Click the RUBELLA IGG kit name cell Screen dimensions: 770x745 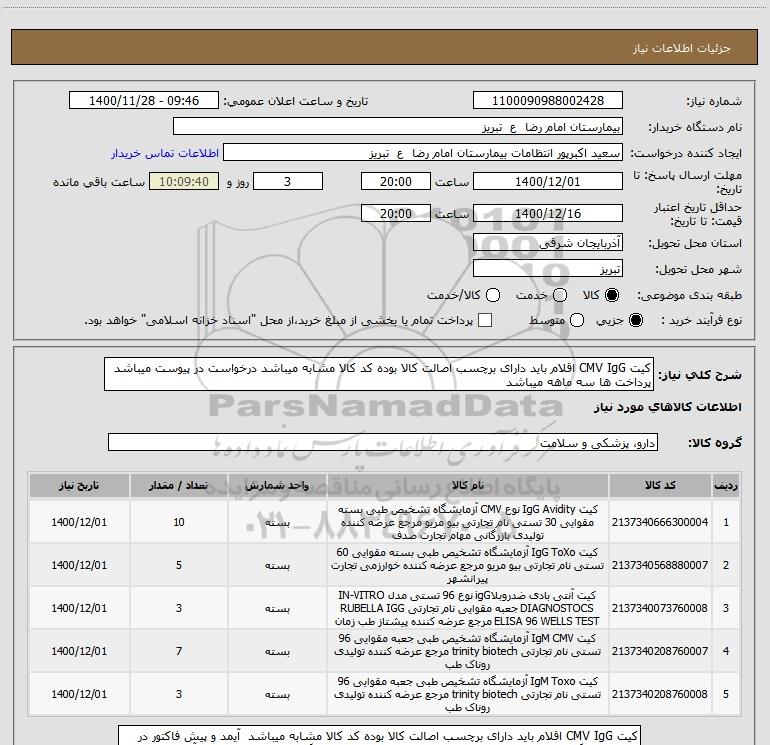pyautogui.click(x=468, y=608)
